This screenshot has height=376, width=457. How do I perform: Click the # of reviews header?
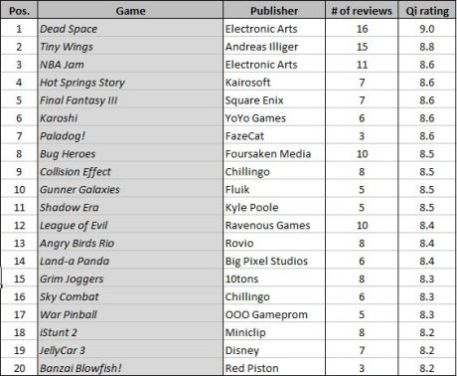[x=362, y=11]
